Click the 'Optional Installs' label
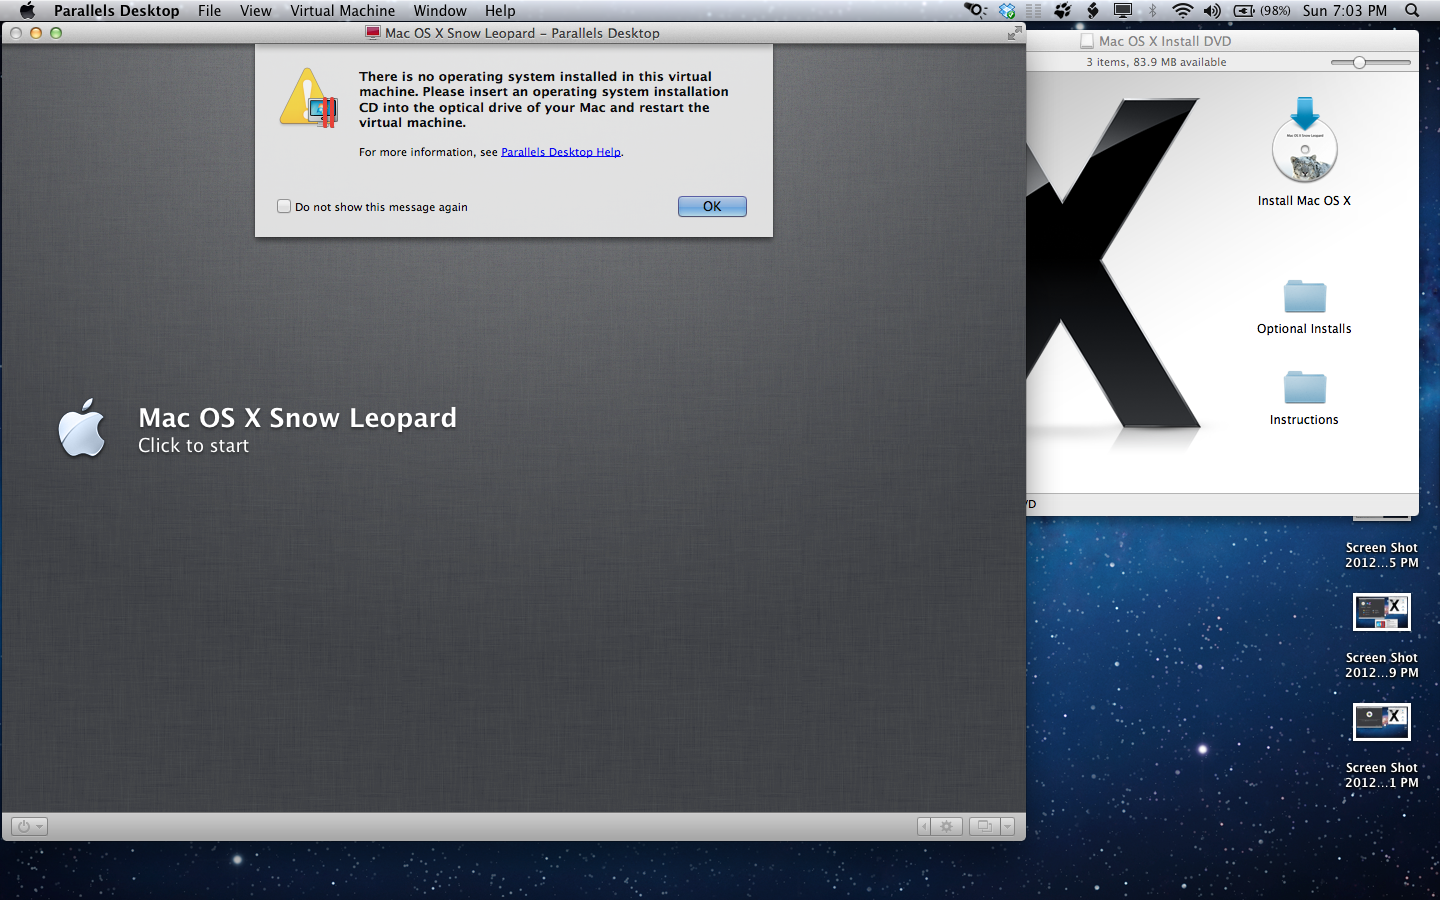The height and width of the screenshot is (900, 1440). [1304, 329]
